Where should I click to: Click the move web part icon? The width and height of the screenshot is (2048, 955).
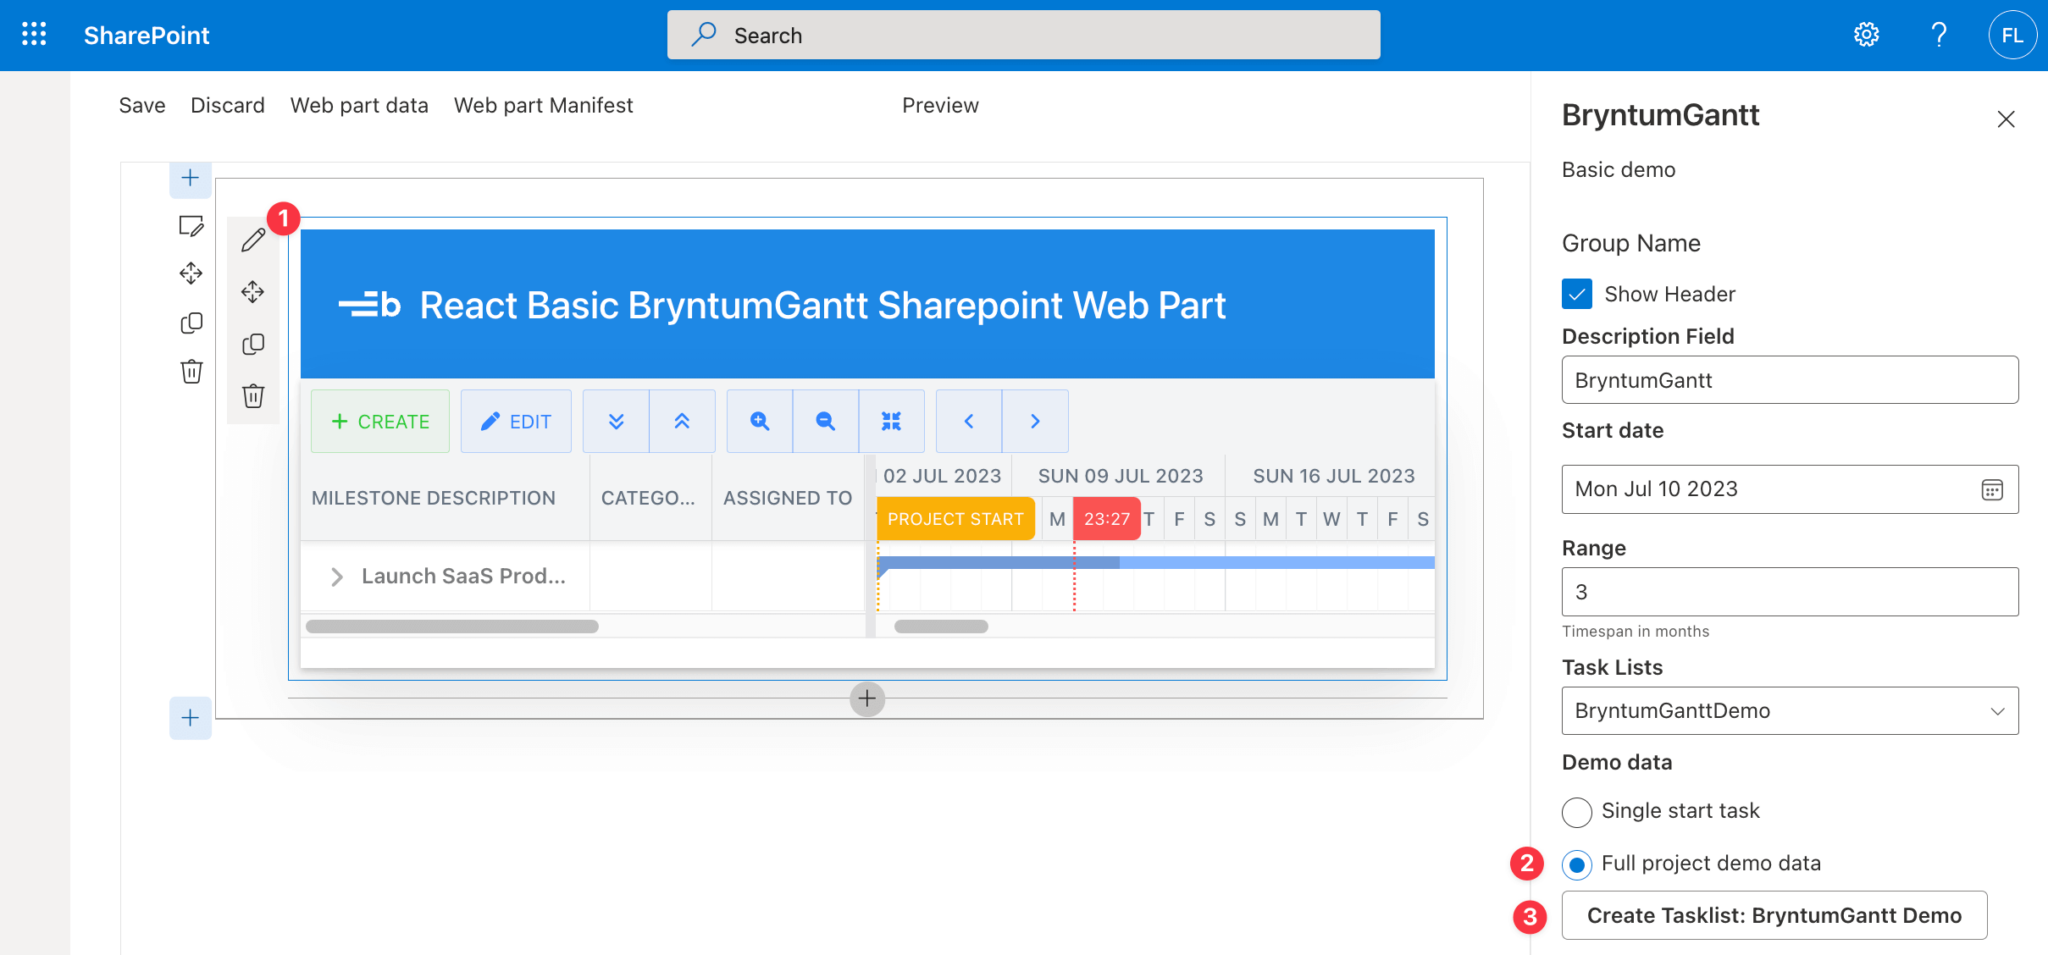(x=253, y=292)
